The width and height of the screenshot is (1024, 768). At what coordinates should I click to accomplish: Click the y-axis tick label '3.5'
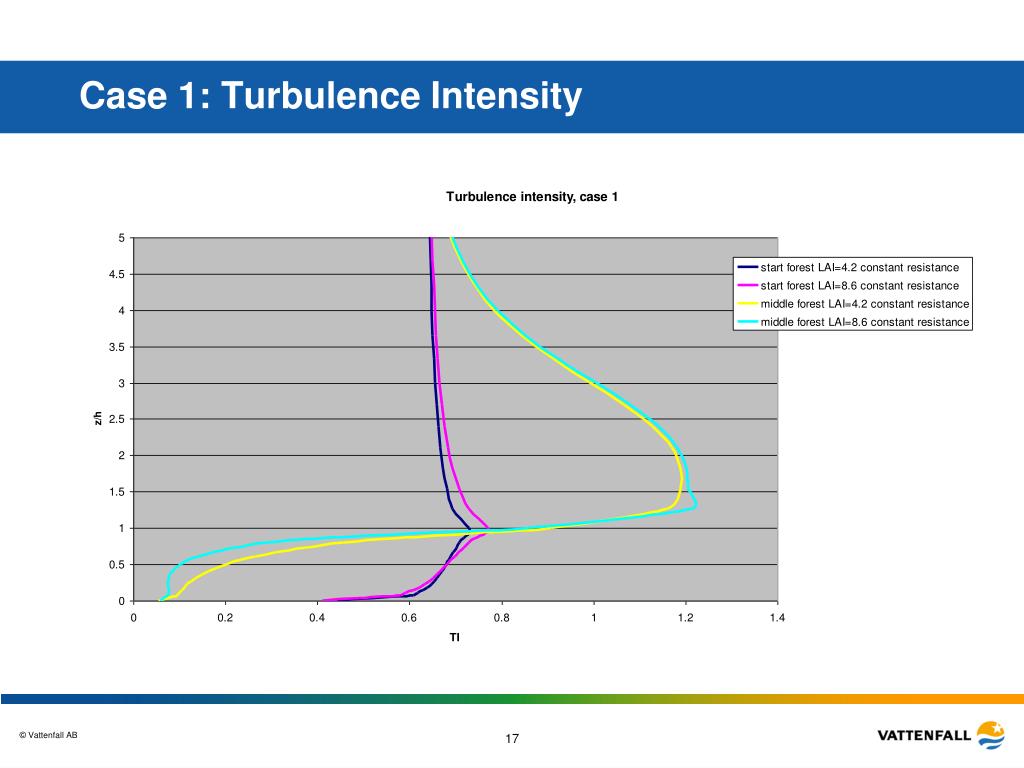coord(117,347)
